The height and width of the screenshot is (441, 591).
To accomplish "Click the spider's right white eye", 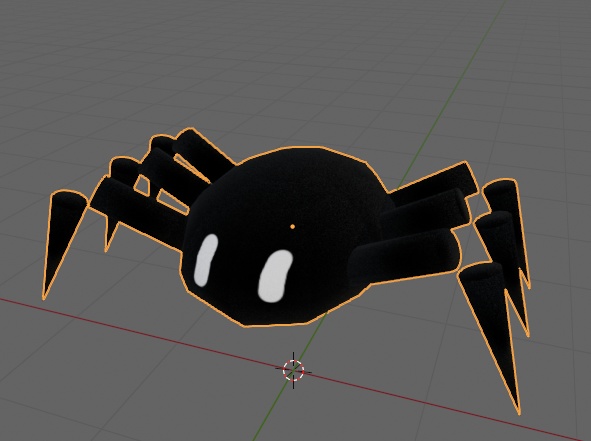I will point(275,276).
